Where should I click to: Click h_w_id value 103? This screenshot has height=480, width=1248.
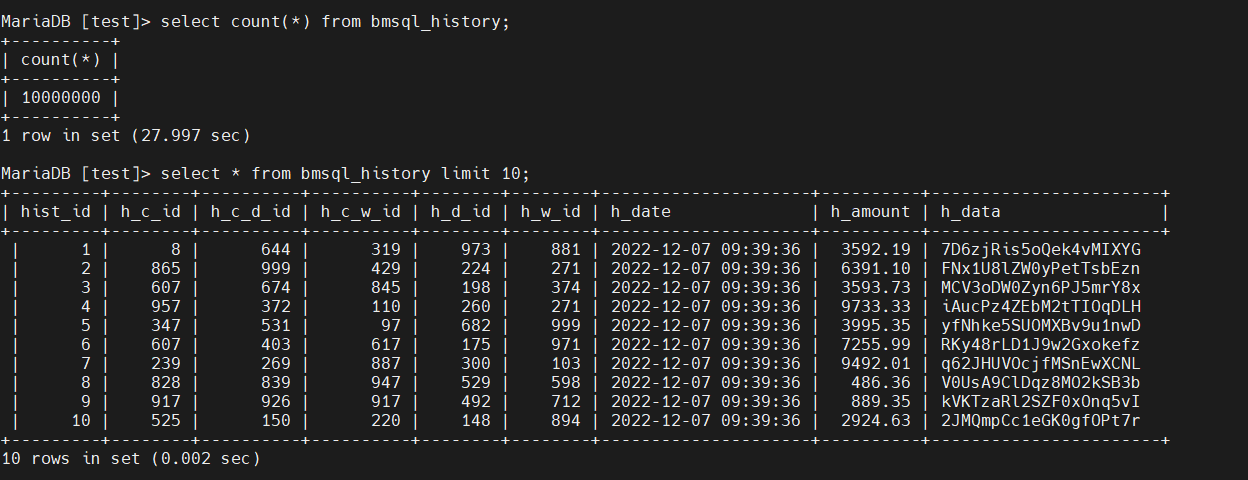(x=566, y=364)
